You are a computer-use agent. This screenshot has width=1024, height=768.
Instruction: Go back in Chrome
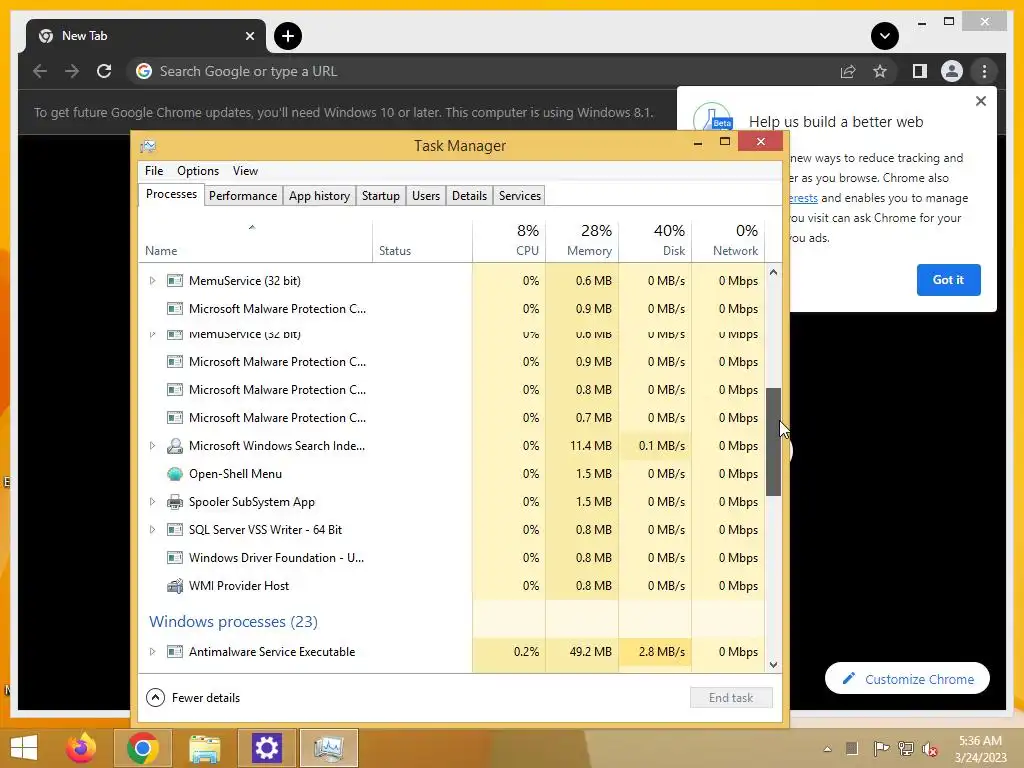(40, 71)
